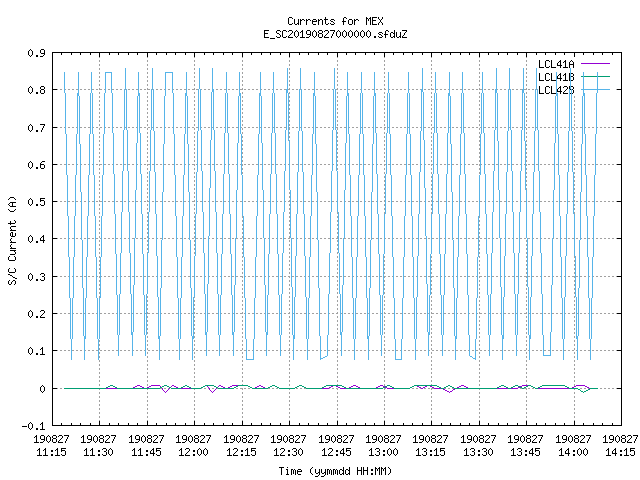
Task: Click the LCL42B legend label
Action: click(556, 90)
